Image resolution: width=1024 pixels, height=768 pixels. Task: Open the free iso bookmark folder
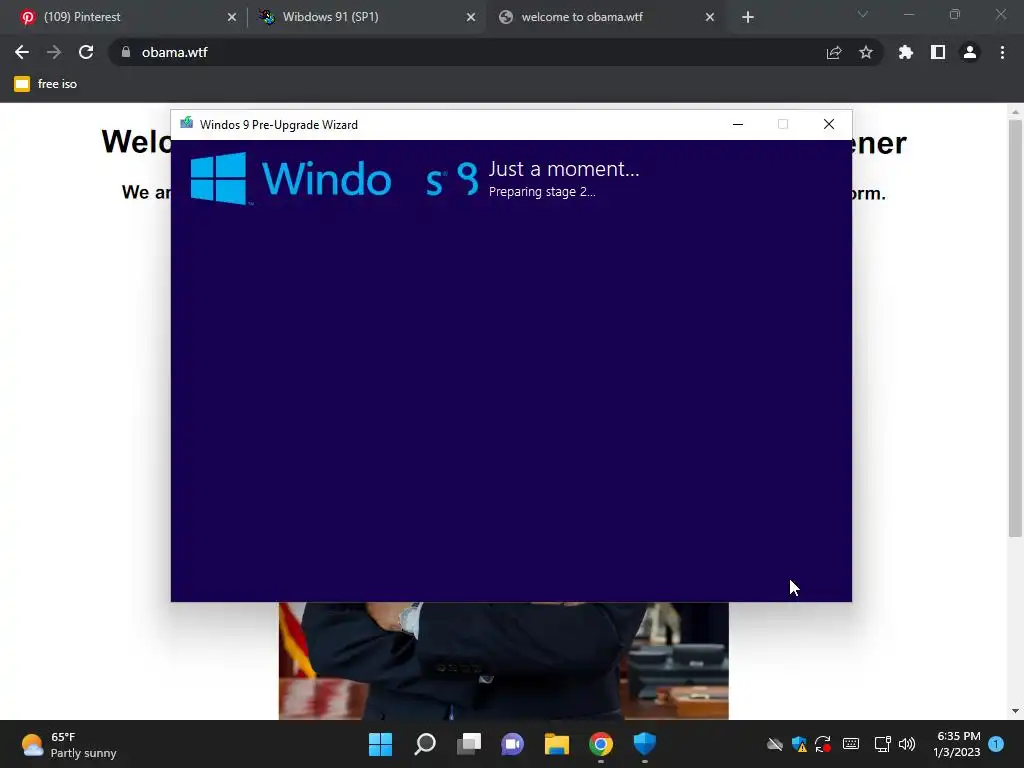click(x=46, y=84)
